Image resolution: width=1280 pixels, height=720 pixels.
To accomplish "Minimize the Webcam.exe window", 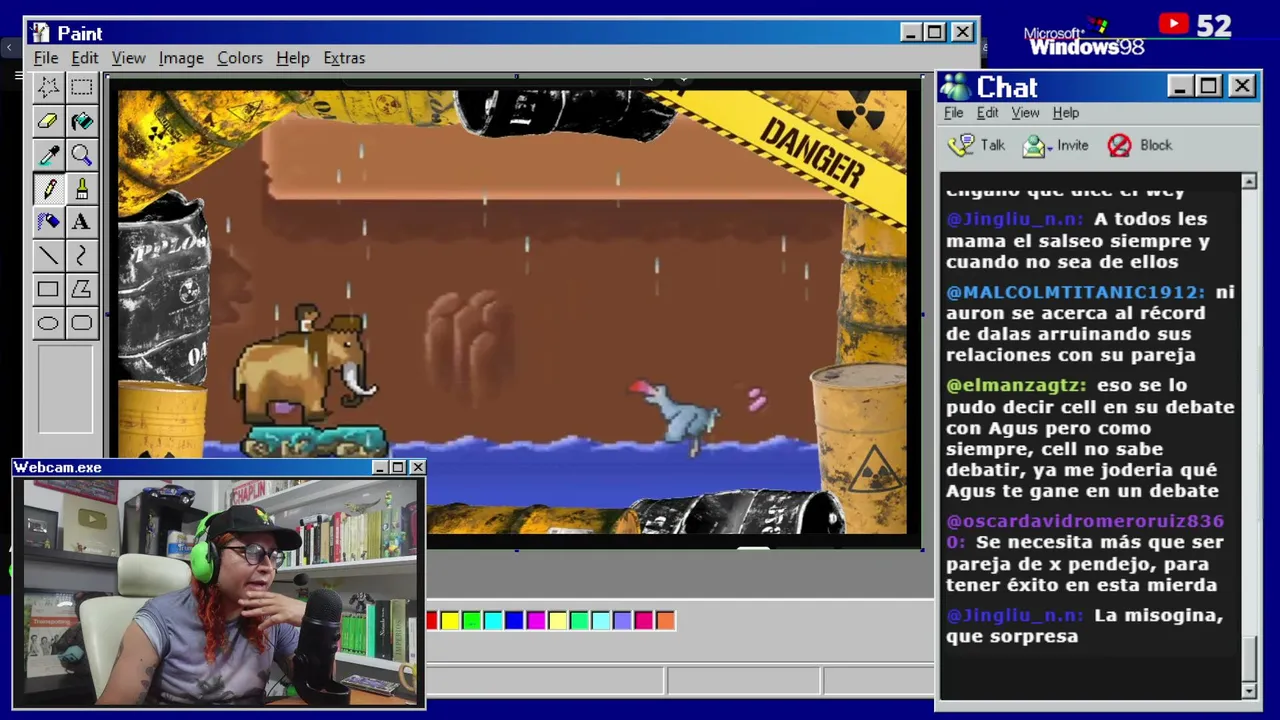I will click(380, 467).
